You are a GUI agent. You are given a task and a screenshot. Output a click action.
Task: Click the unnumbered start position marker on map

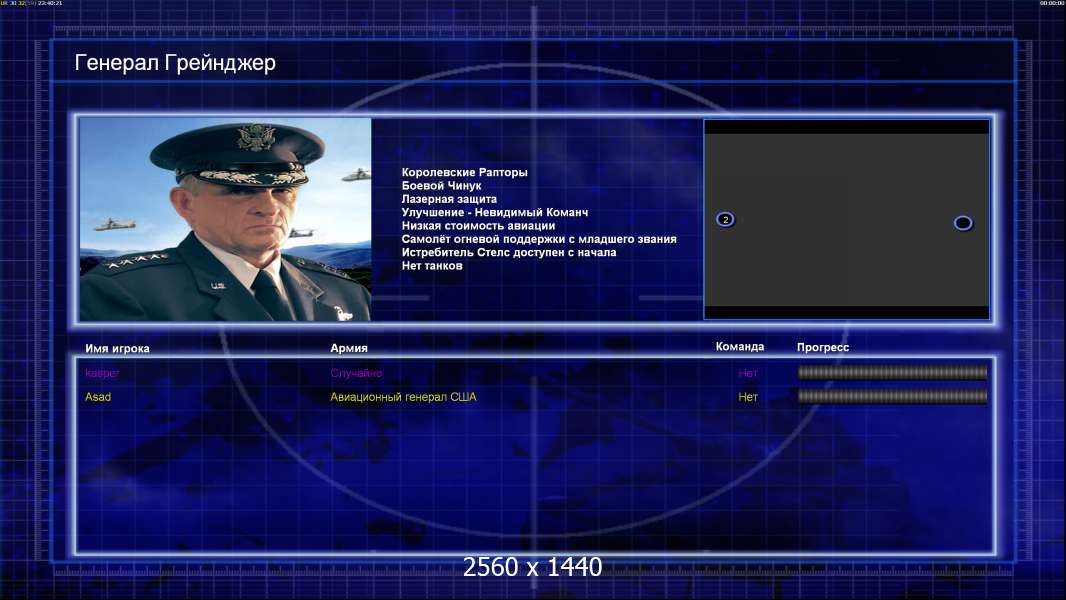click(x=963, y=223)
